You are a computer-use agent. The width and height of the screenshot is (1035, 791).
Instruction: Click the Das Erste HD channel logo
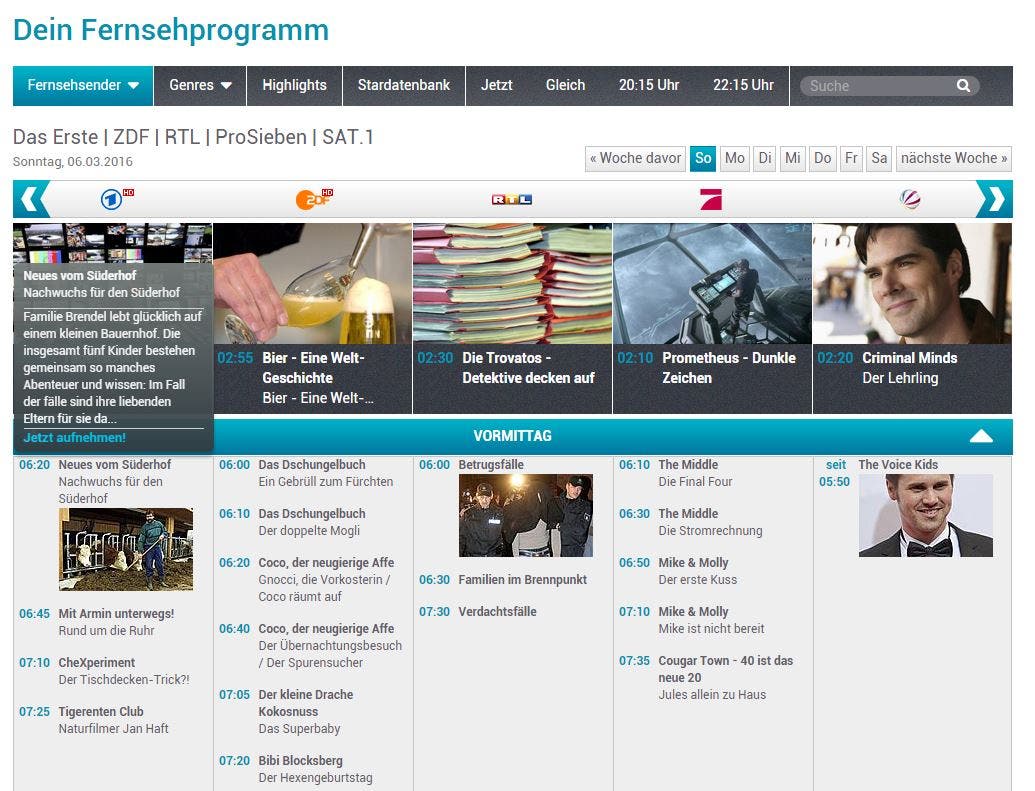[117, 198]
